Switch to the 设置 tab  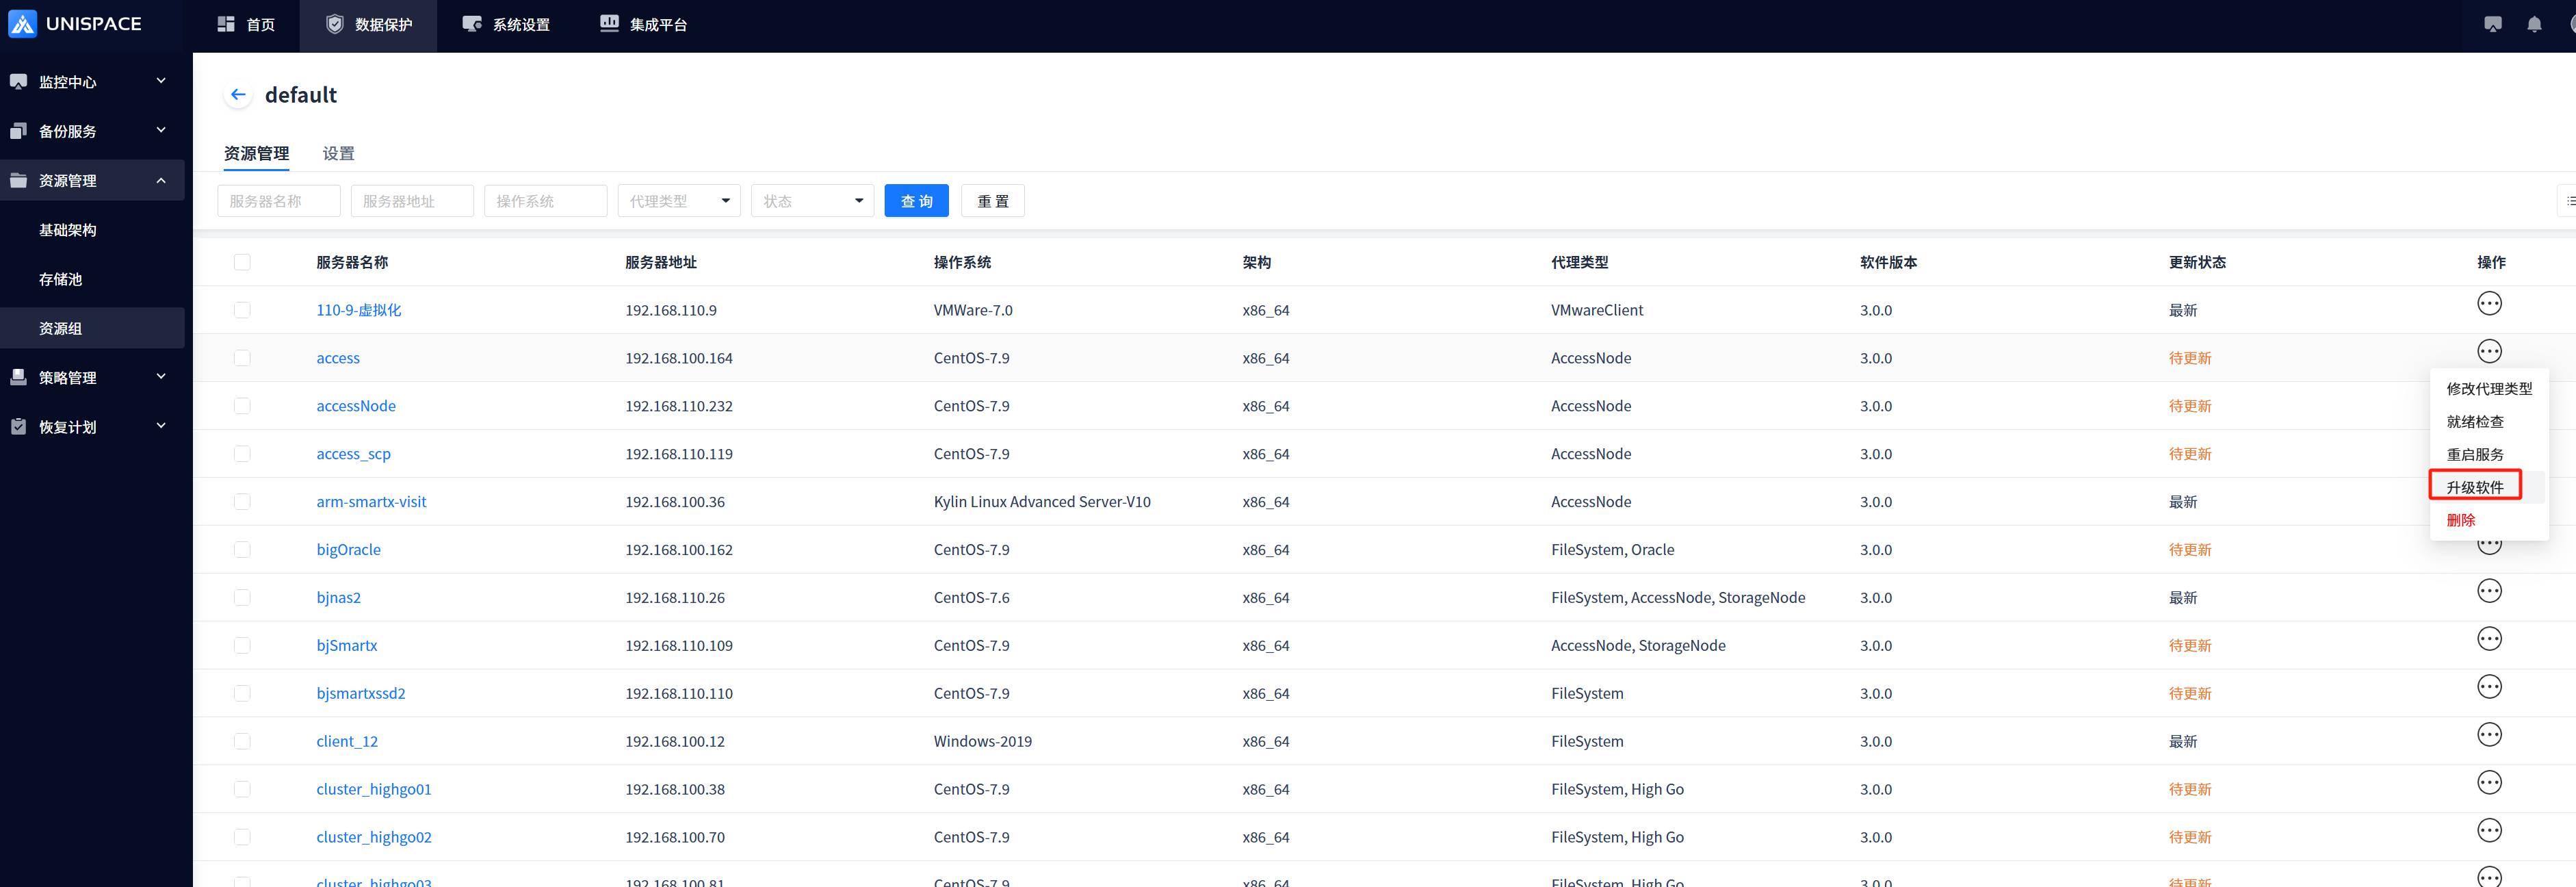pos(338,153)
